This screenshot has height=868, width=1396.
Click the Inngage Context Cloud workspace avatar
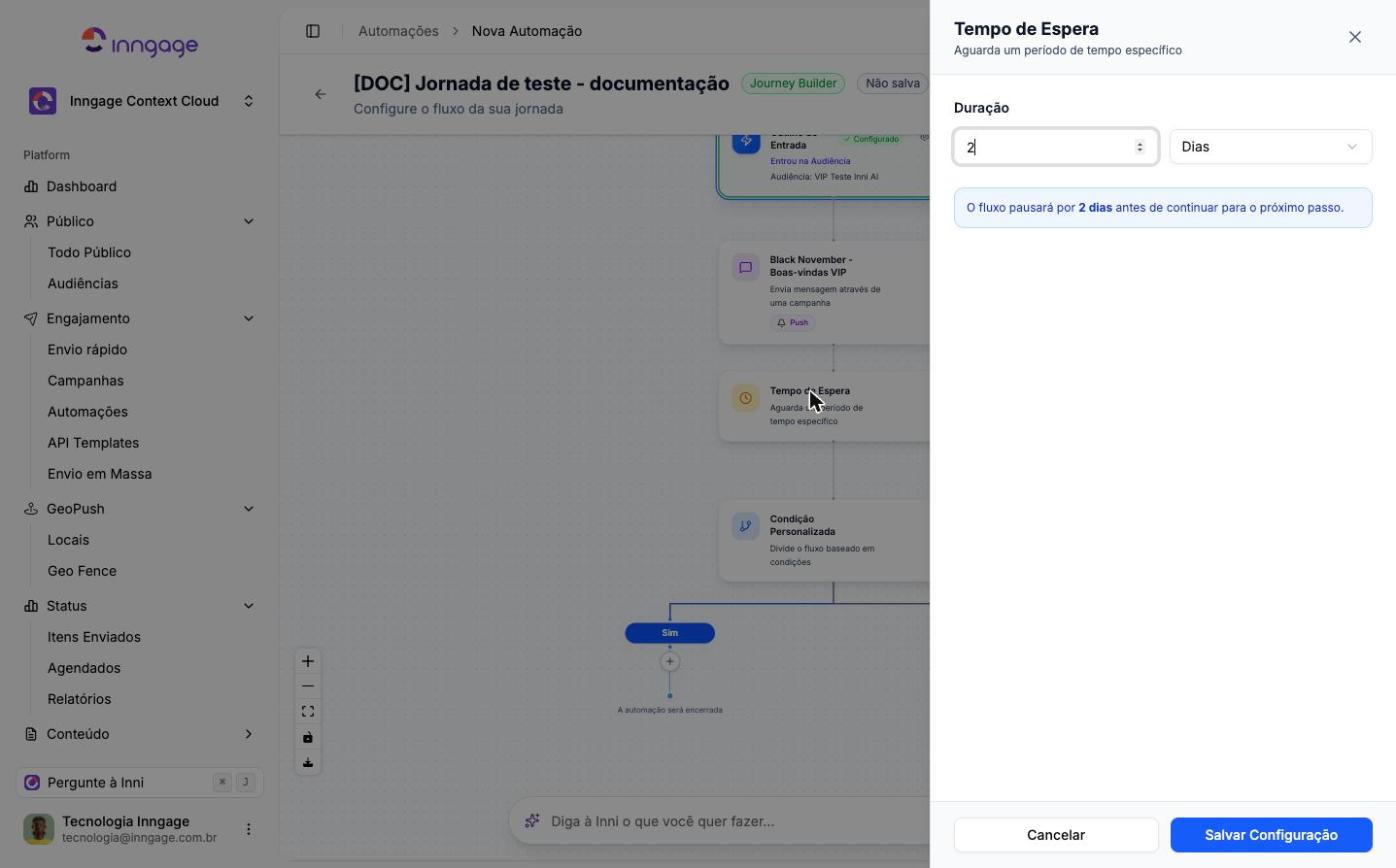(x=42, y=101)
